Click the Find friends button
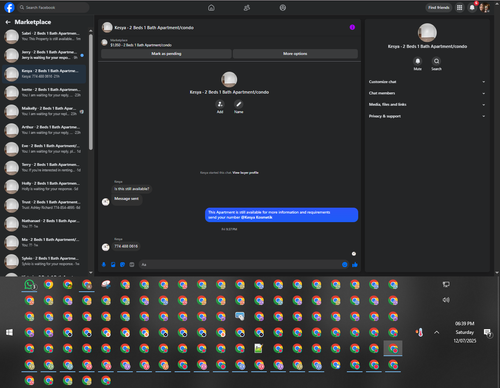500x388 pixels. (x=439, y=7)
